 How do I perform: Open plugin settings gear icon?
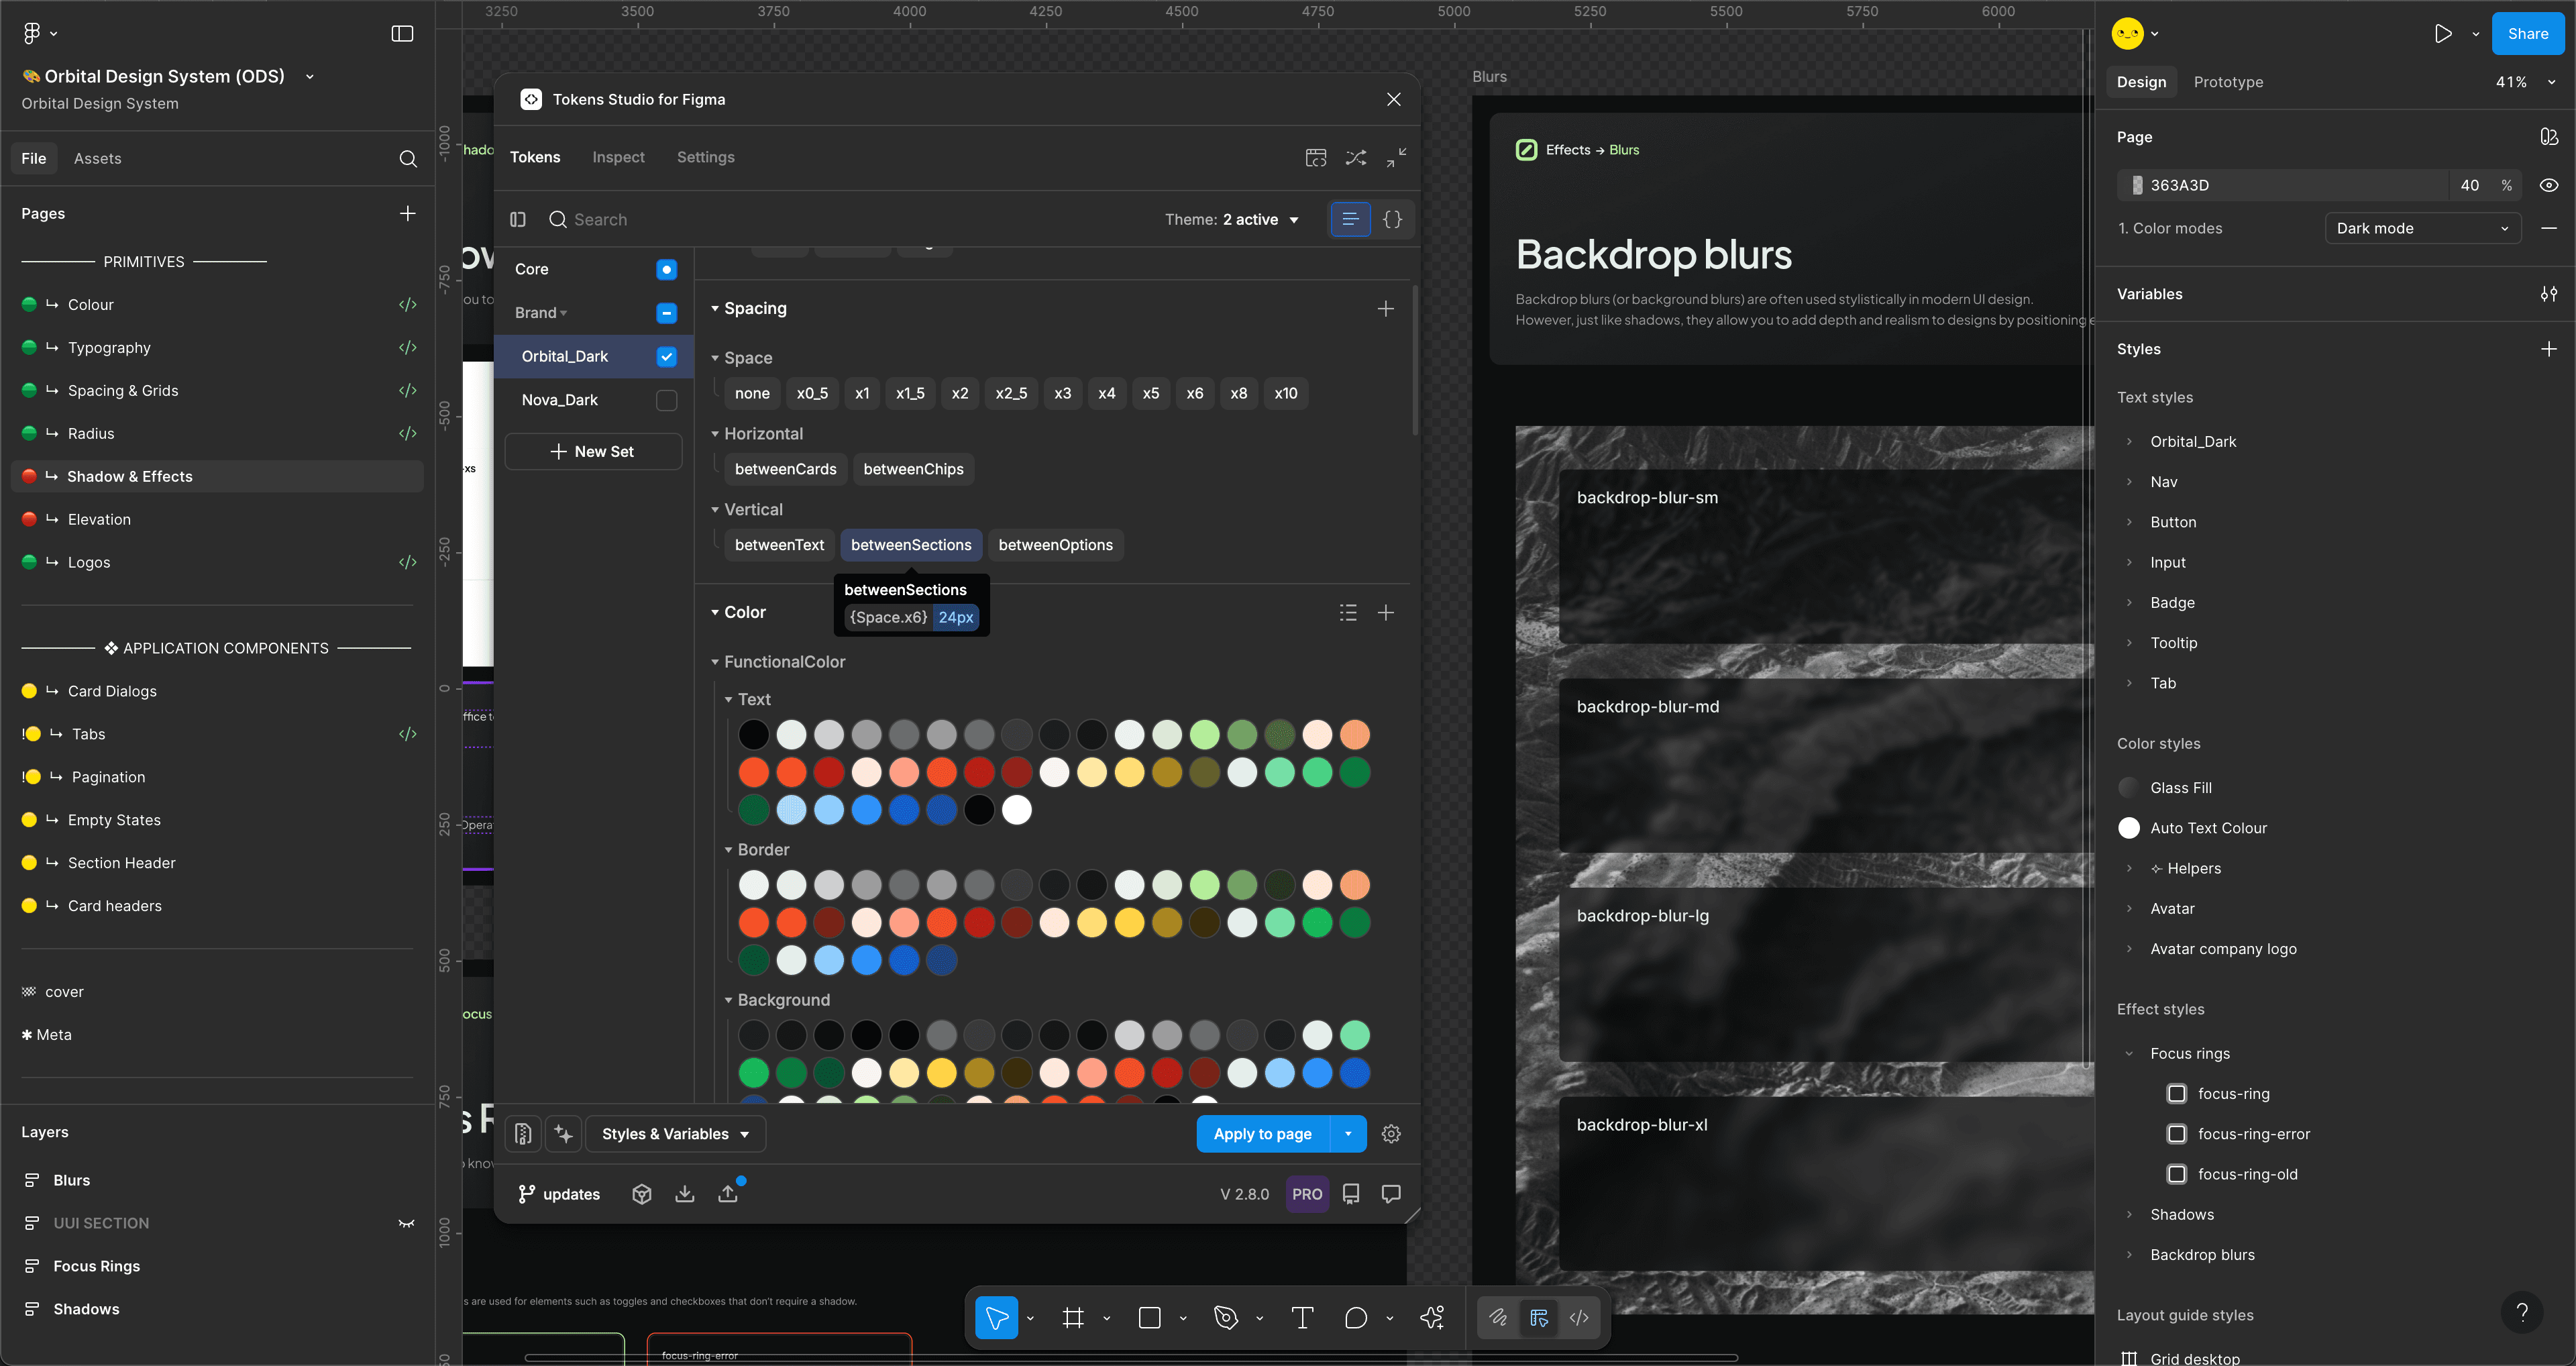[x=1391, y=1134]
